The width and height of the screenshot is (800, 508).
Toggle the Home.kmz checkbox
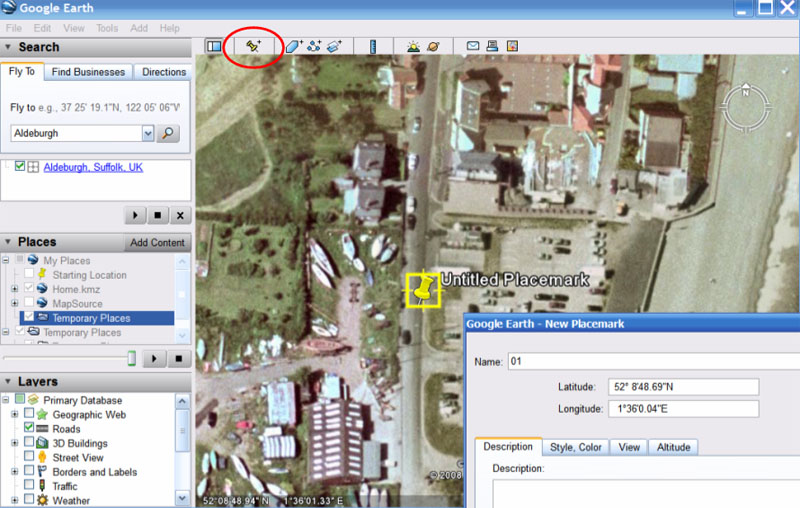coord(29,288)
